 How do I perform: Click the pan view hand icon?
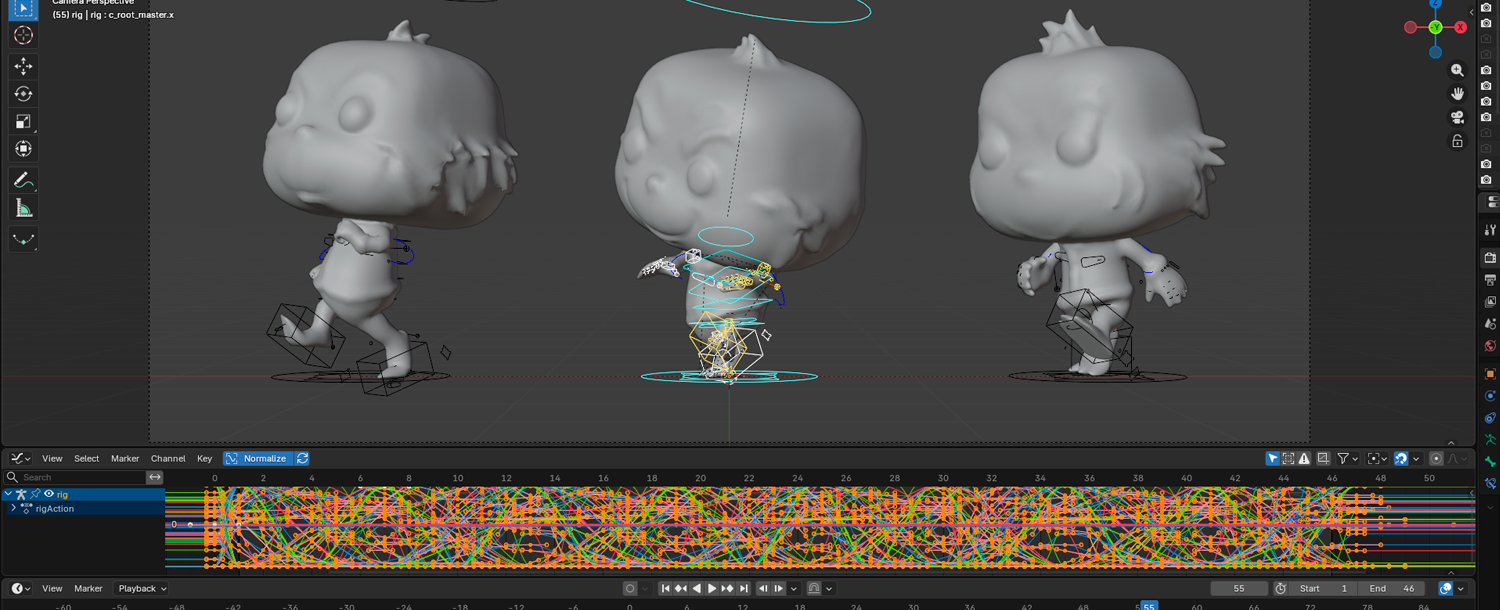click(x=1457, y=93)
